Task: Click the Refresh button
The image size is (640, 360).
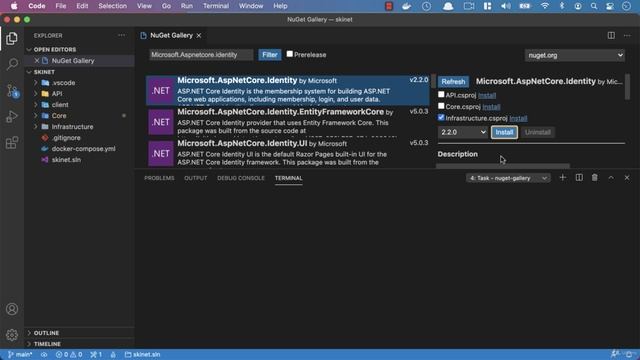Action: coord(453,82)
